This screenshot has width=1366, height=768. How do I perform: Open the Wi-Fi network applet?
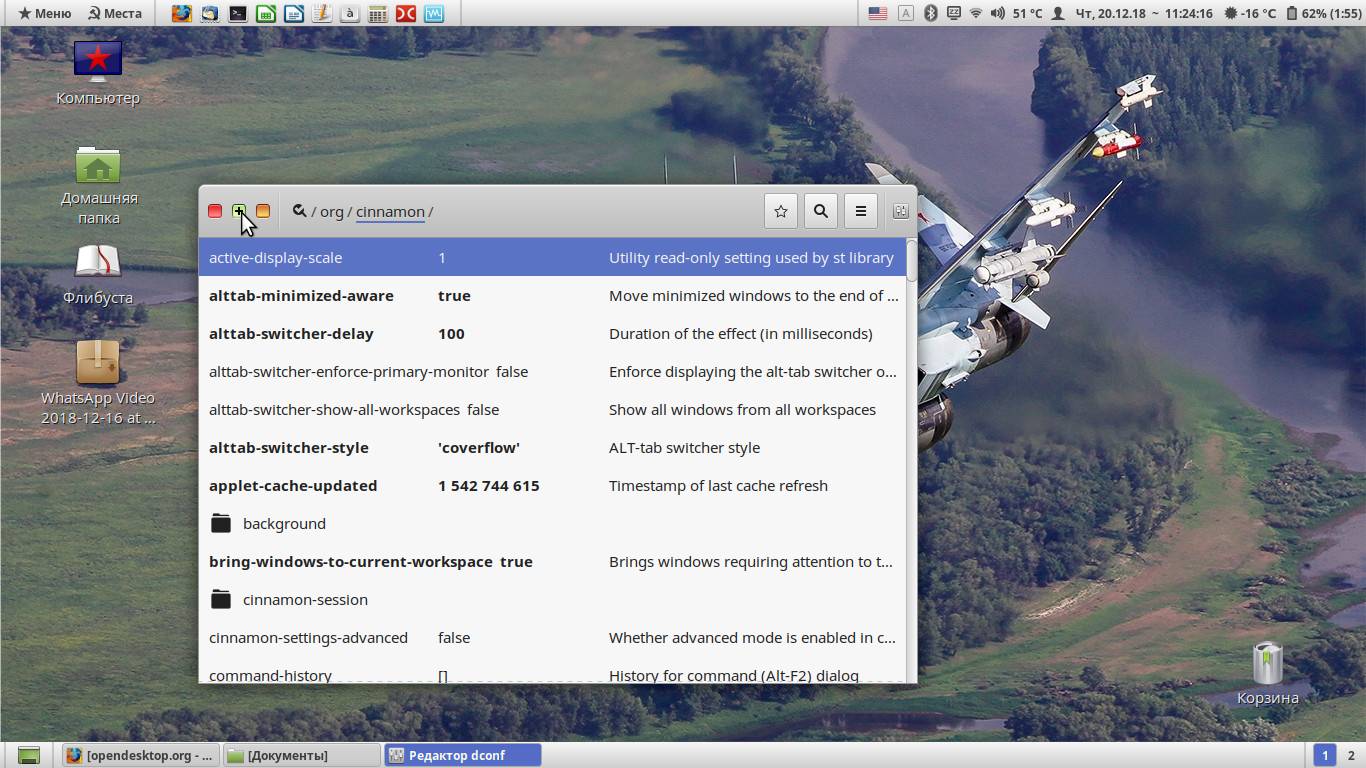(x=976, y=13)
